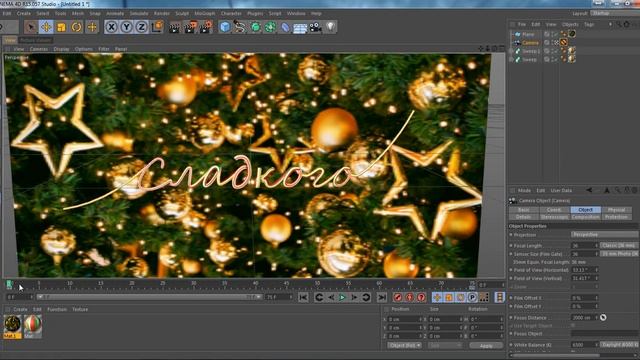The height and width of the screenshot is (360, 640).
Task: Open Focal Length preset dropdown
Action: 619,246
